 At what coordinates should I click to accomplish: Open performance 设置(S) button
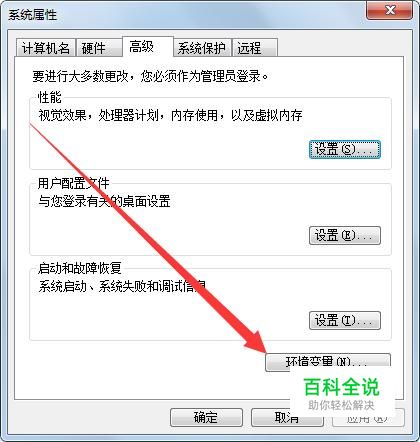[345, 149]
